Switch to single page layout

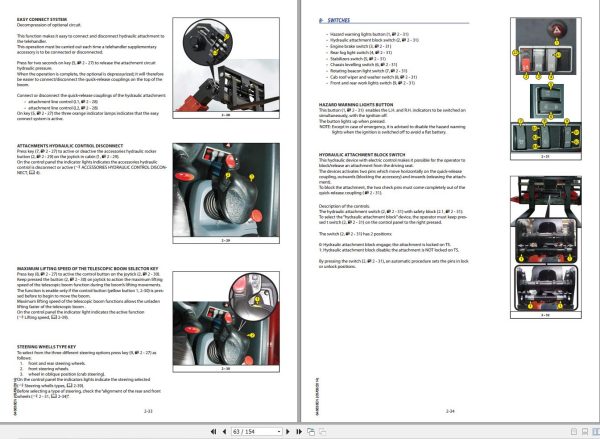[x=574, y=432]
